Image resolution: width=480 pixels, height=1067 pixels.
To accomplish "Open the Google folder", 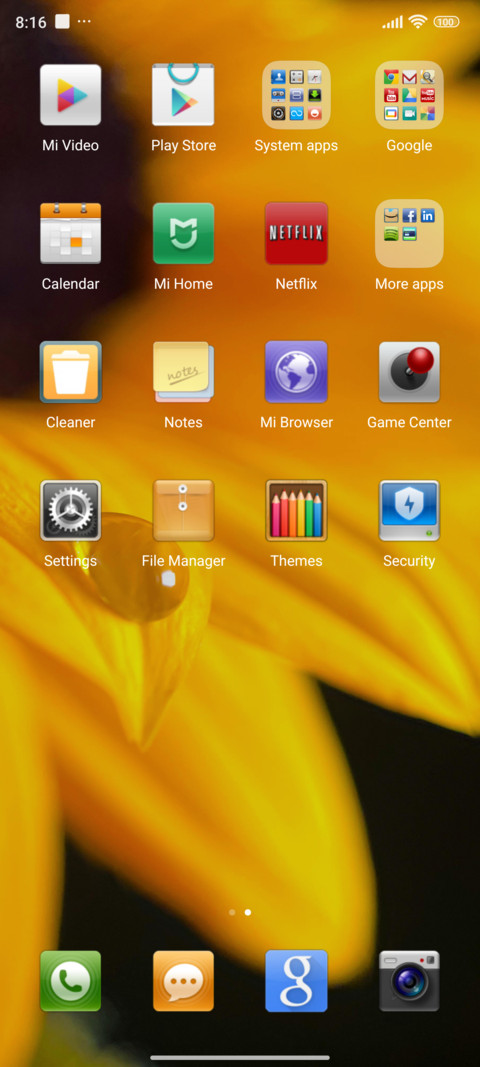I will (409, 95).
